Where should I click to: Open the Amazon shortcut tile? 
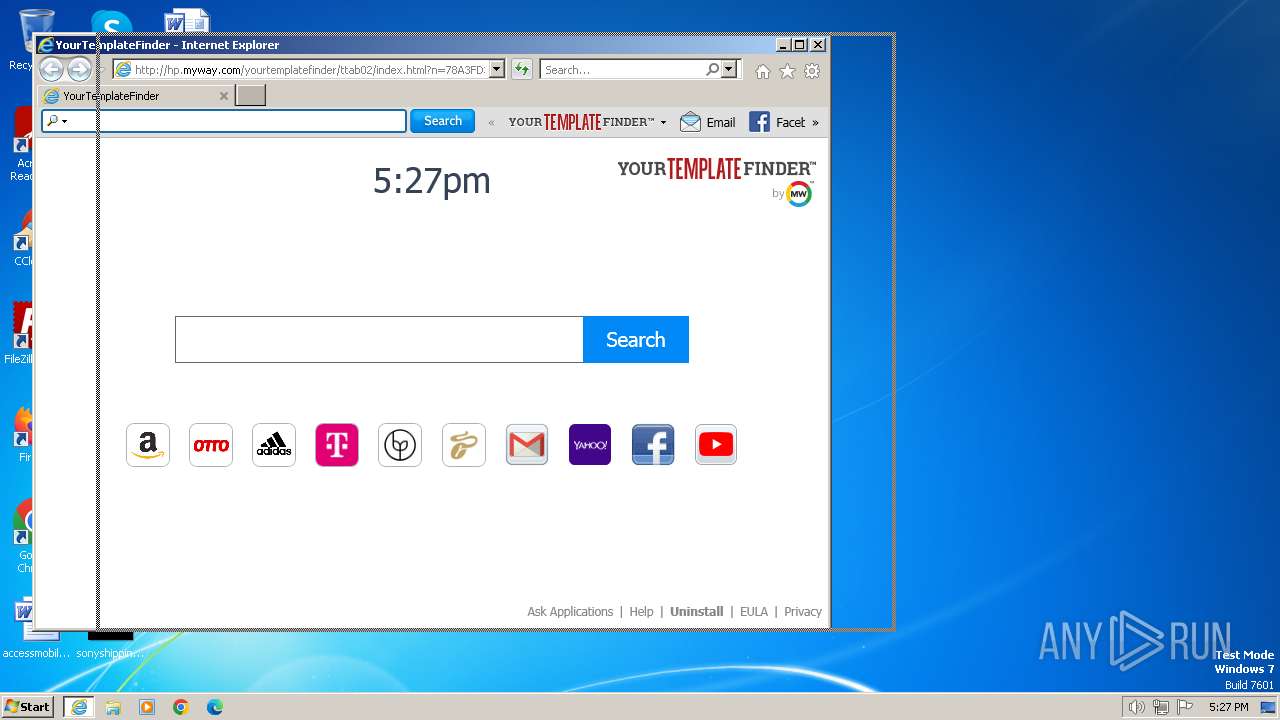[x=148, y=445]
